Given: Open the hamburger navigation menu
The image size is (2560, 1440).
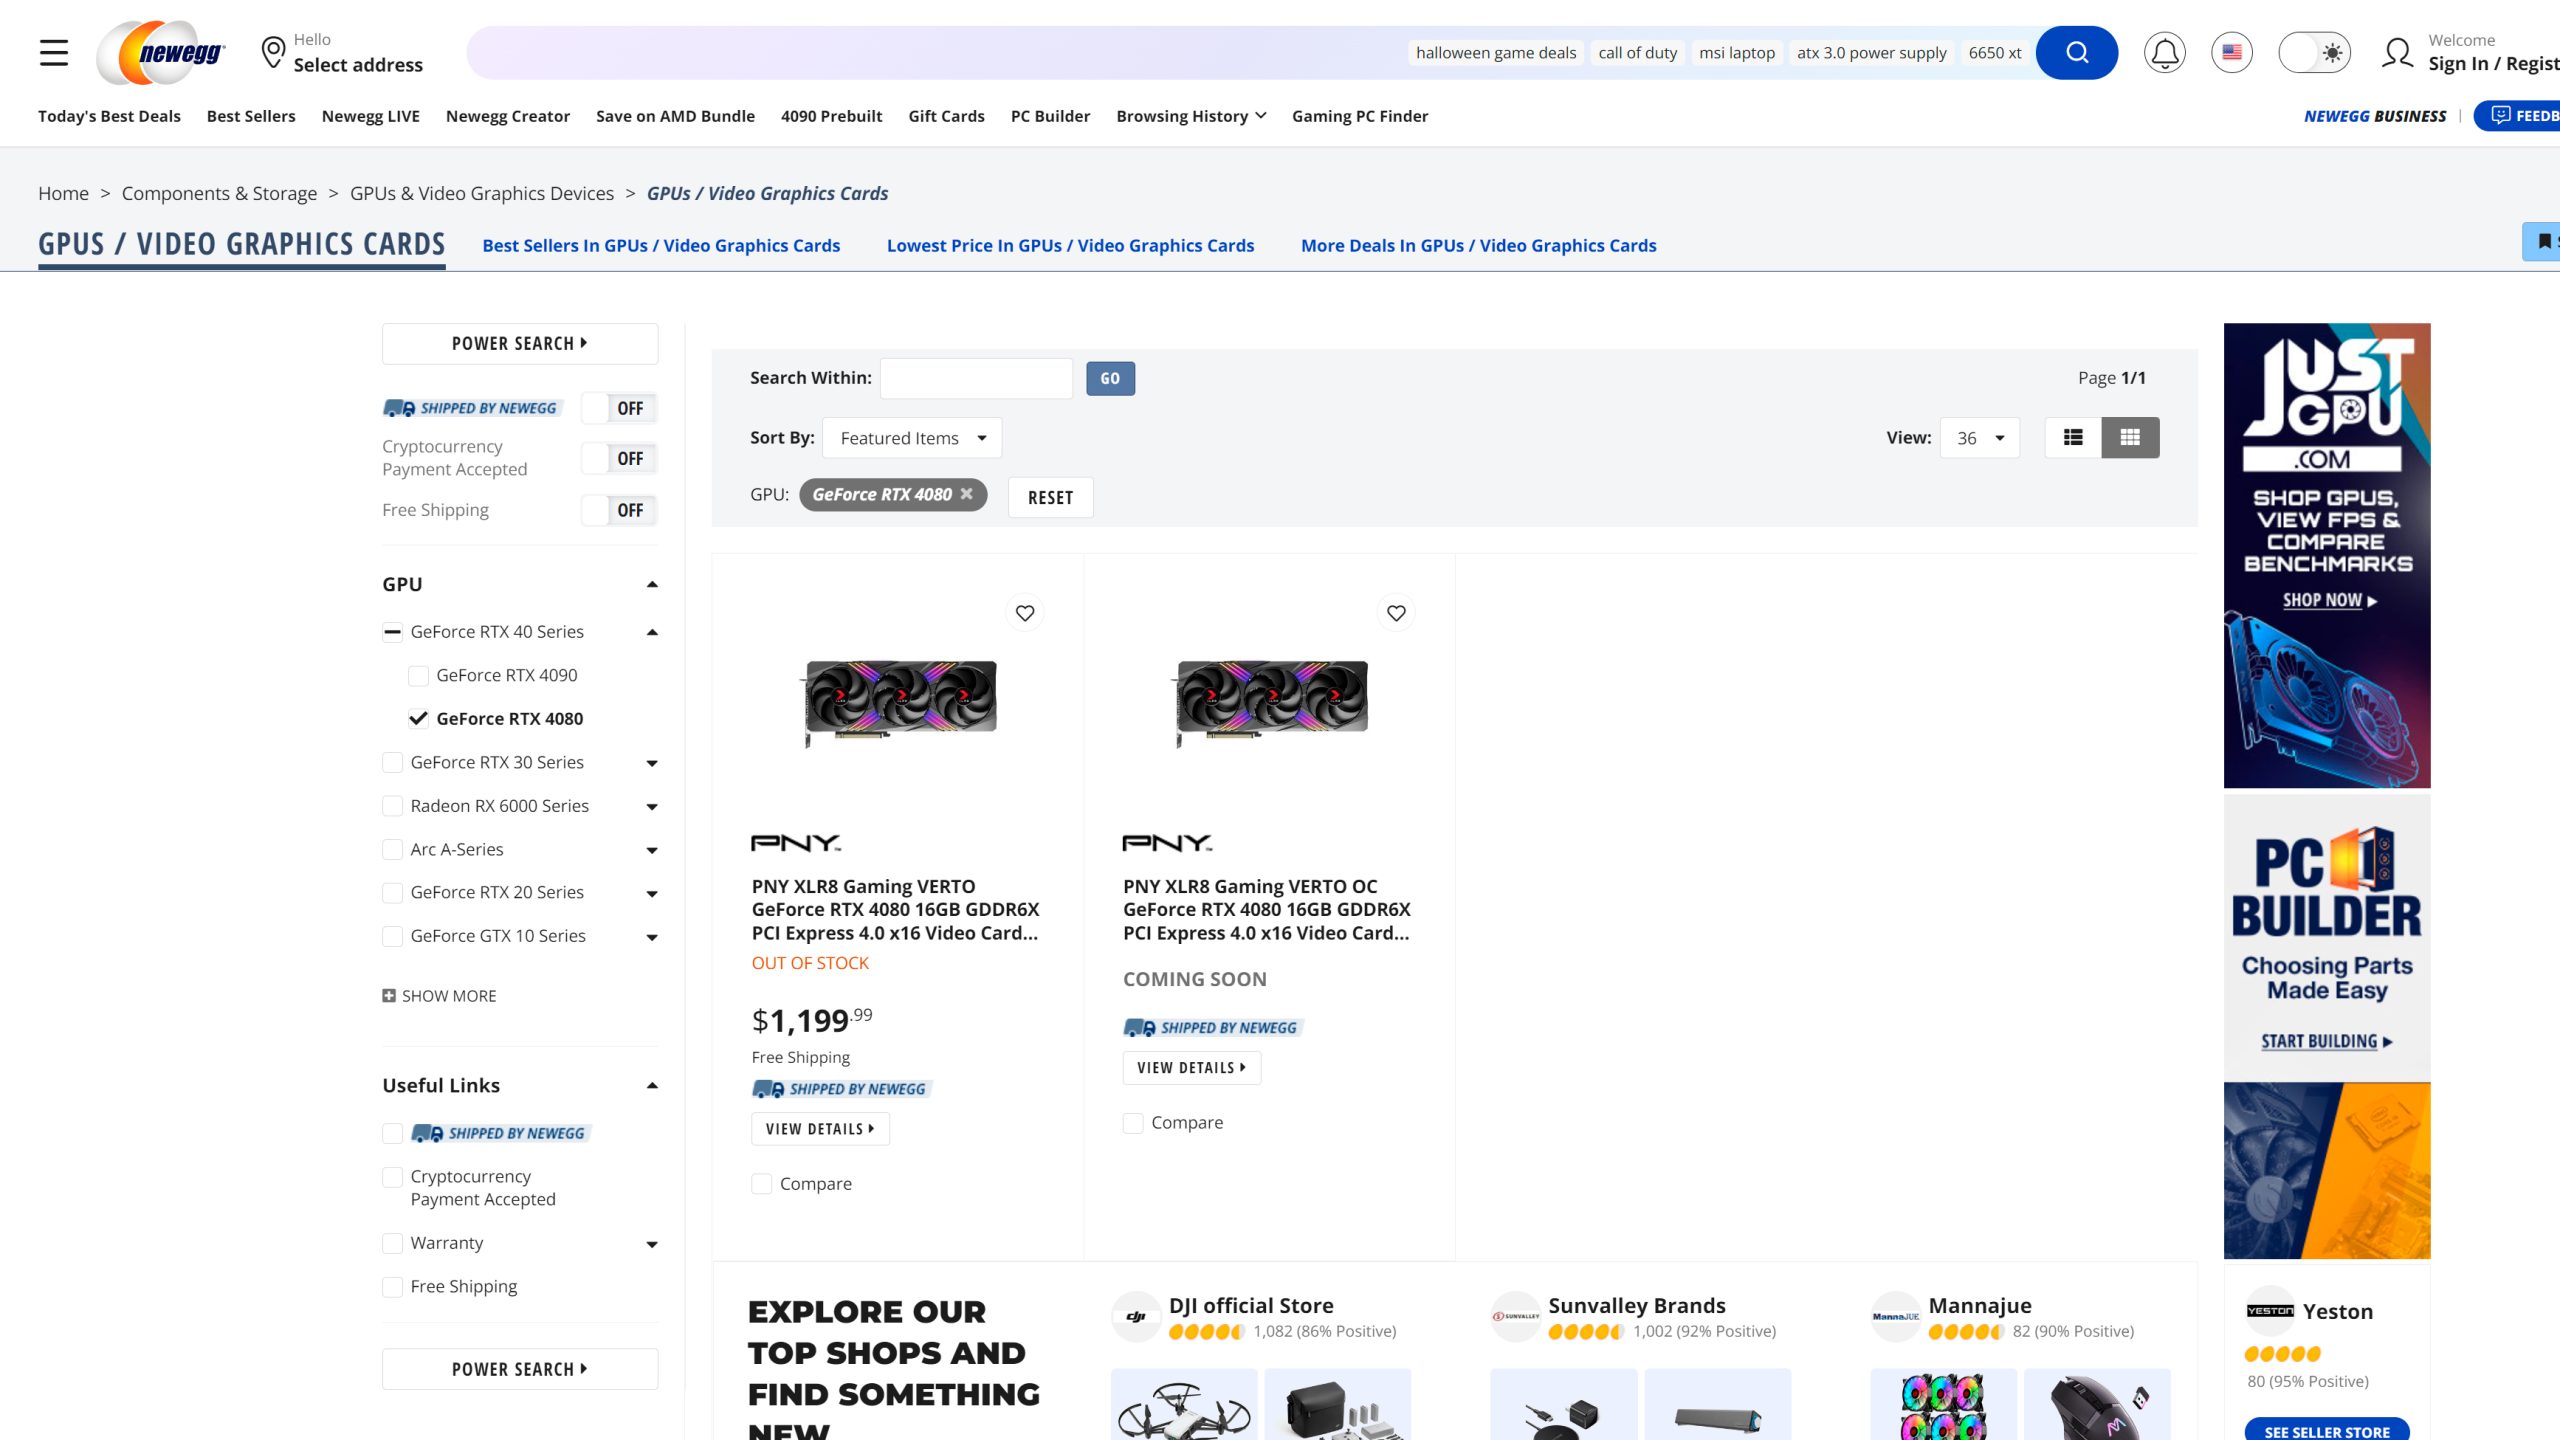Looking at the screenshot, I should pyautogui.click(x=54, y=53).
